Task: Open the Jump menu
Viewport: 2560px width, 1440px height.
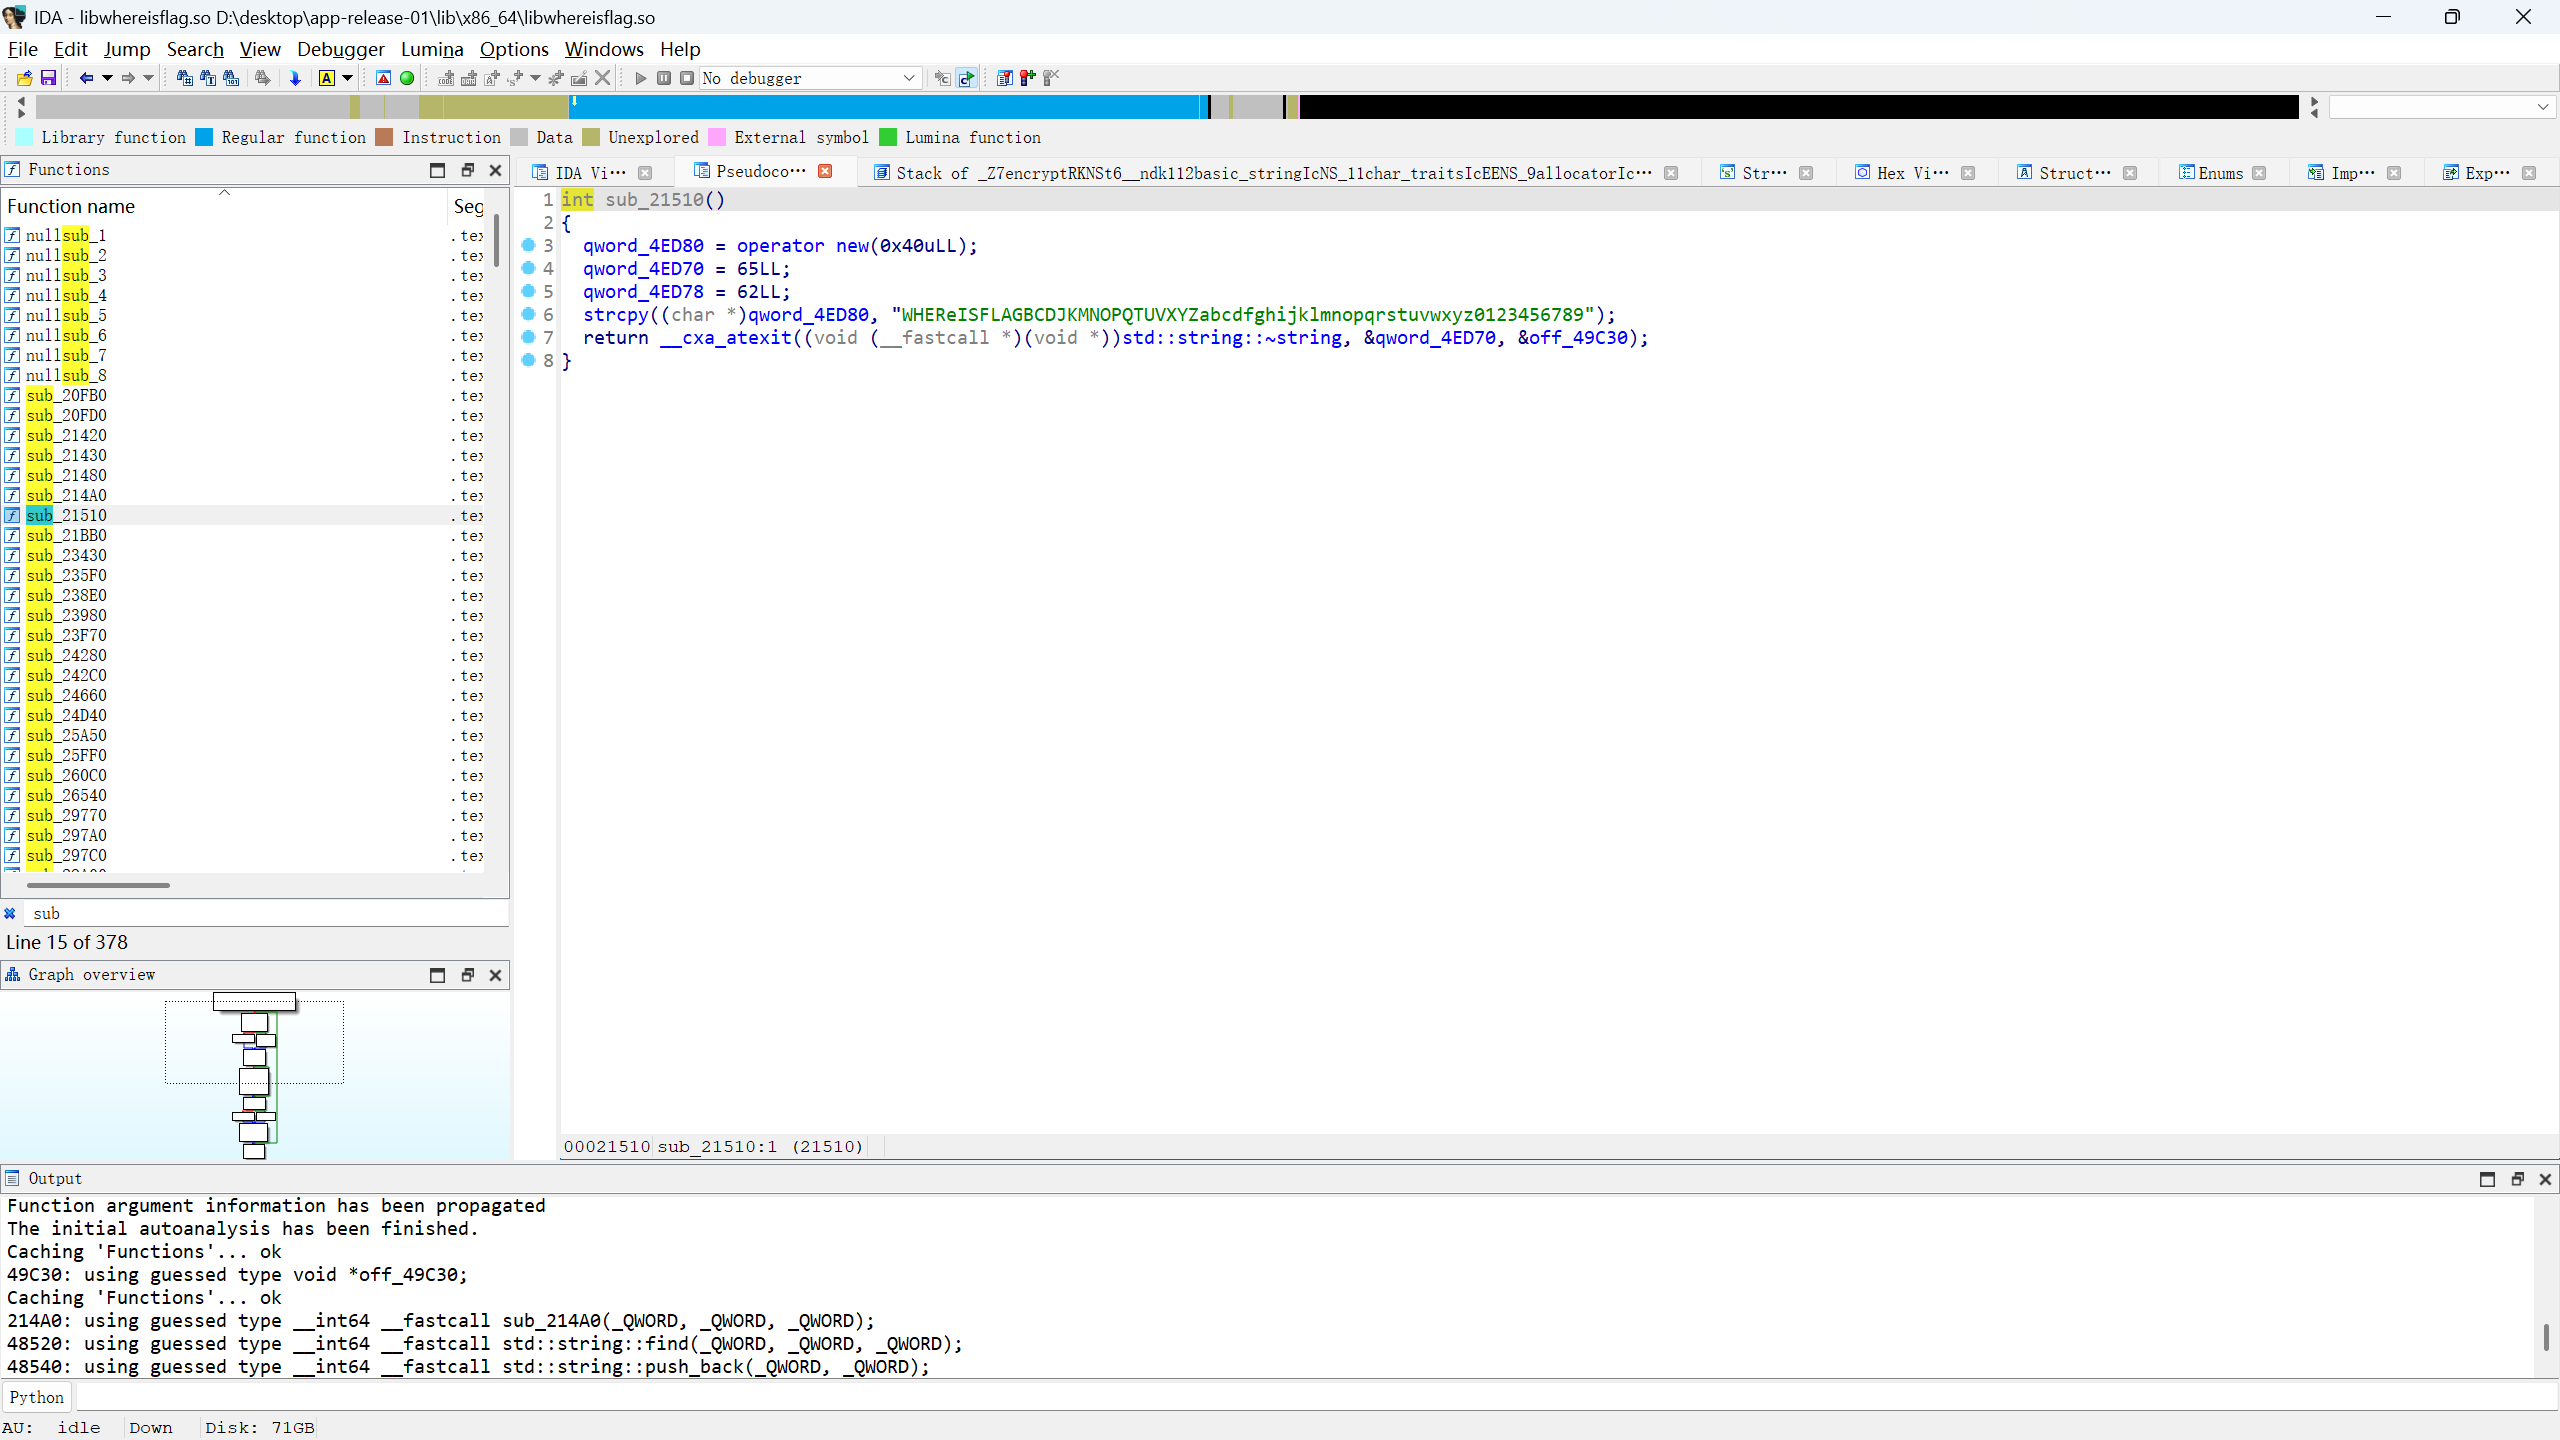Action: click(127, 49)
